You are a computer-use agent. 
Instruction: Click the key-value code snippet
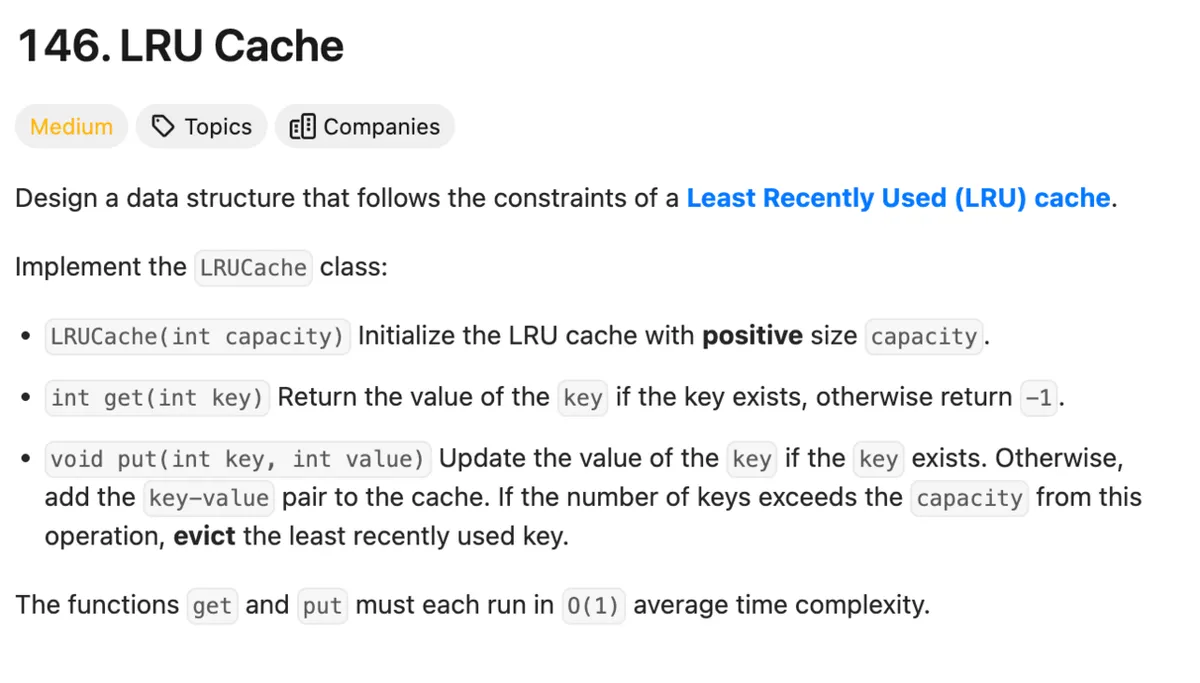208,498
